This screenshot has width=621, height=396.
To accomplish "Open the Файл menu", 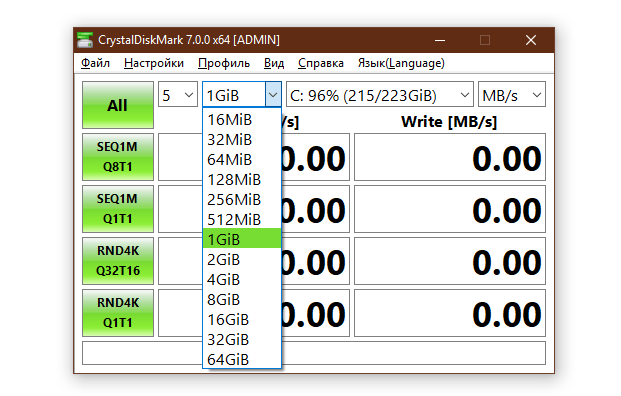I will tap(95, 63).
